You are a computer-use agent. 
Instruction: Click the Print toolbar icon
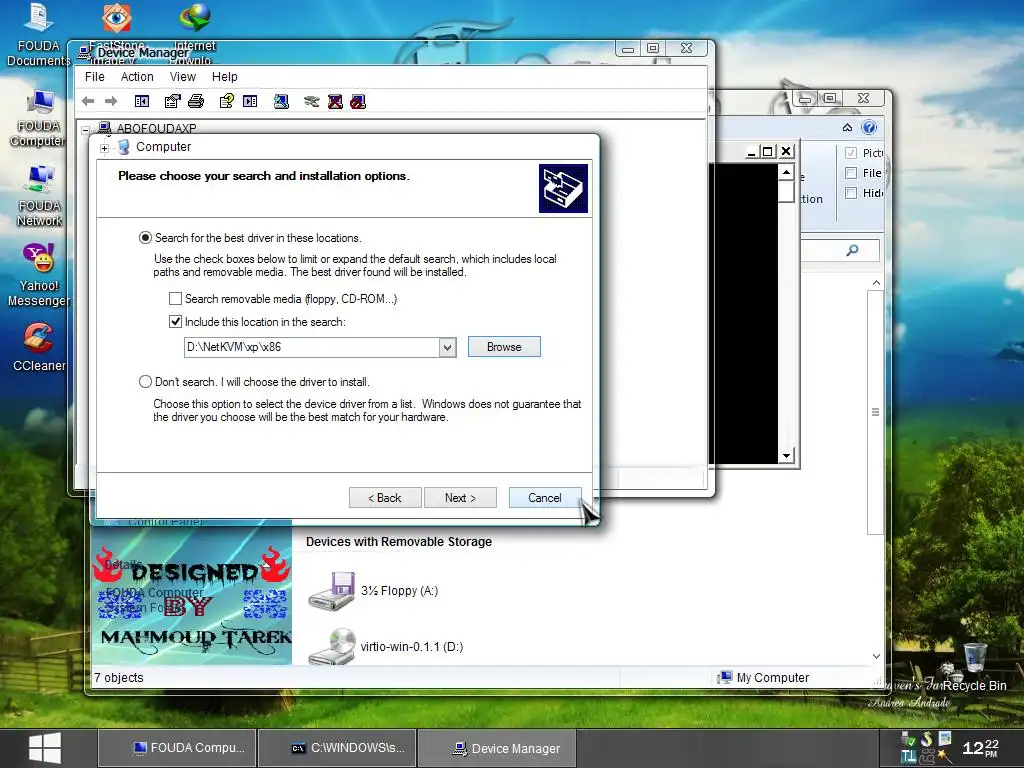click(x=196, y=101)
